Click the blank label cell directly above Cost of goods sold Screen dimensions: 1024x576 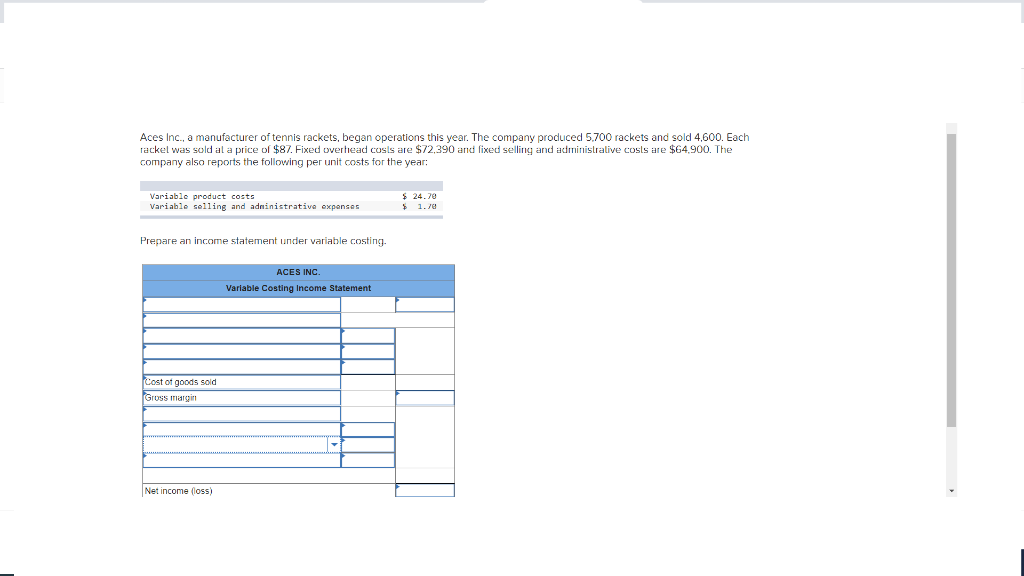[x=242, y=367]
